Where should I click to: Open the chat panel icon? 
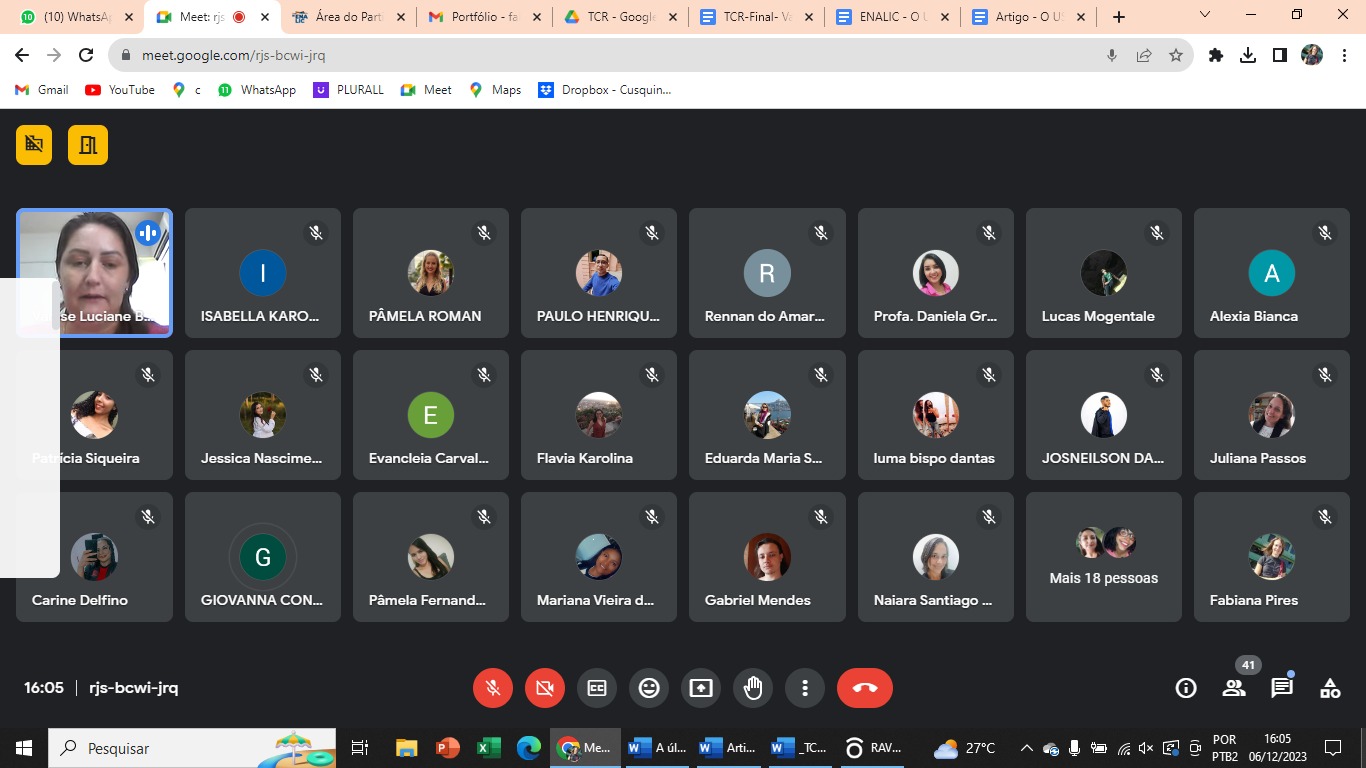click(x=1282, y=688)
